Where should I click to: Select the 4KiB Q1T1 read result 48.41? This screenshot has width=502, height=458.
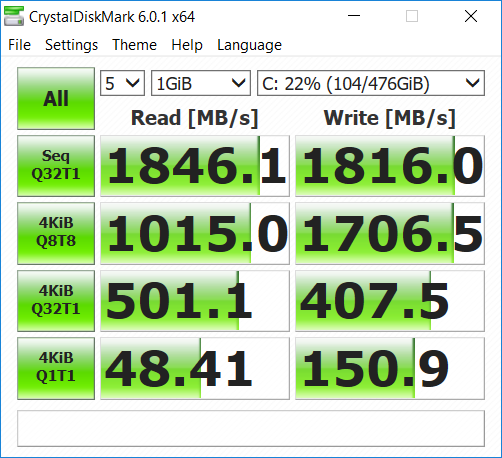tap(195, 368)
